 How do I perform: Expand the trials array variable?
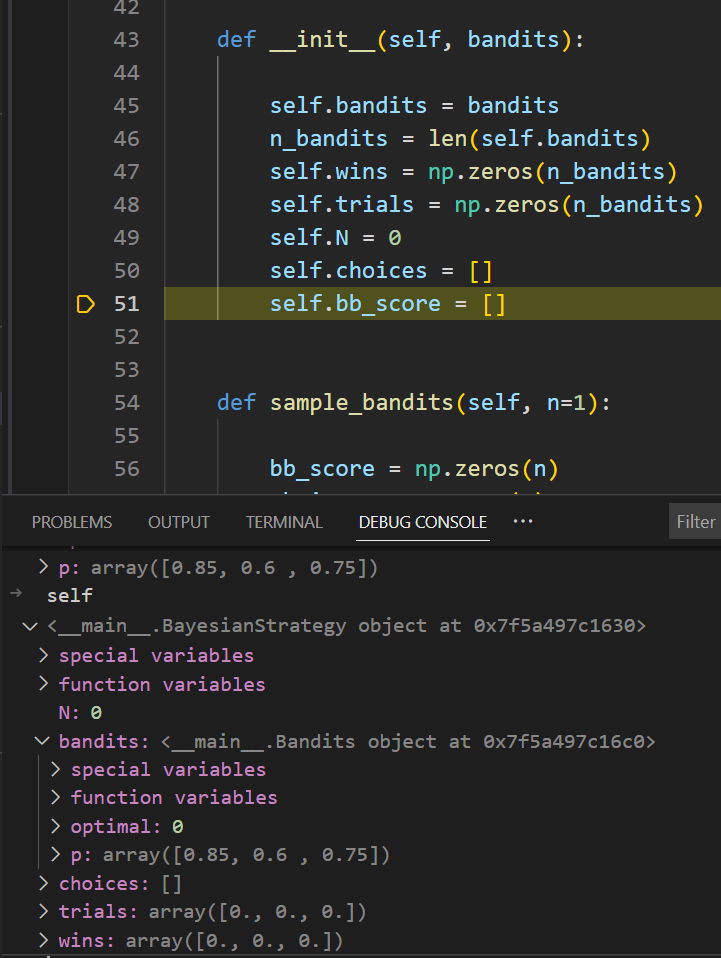(43, 911)
